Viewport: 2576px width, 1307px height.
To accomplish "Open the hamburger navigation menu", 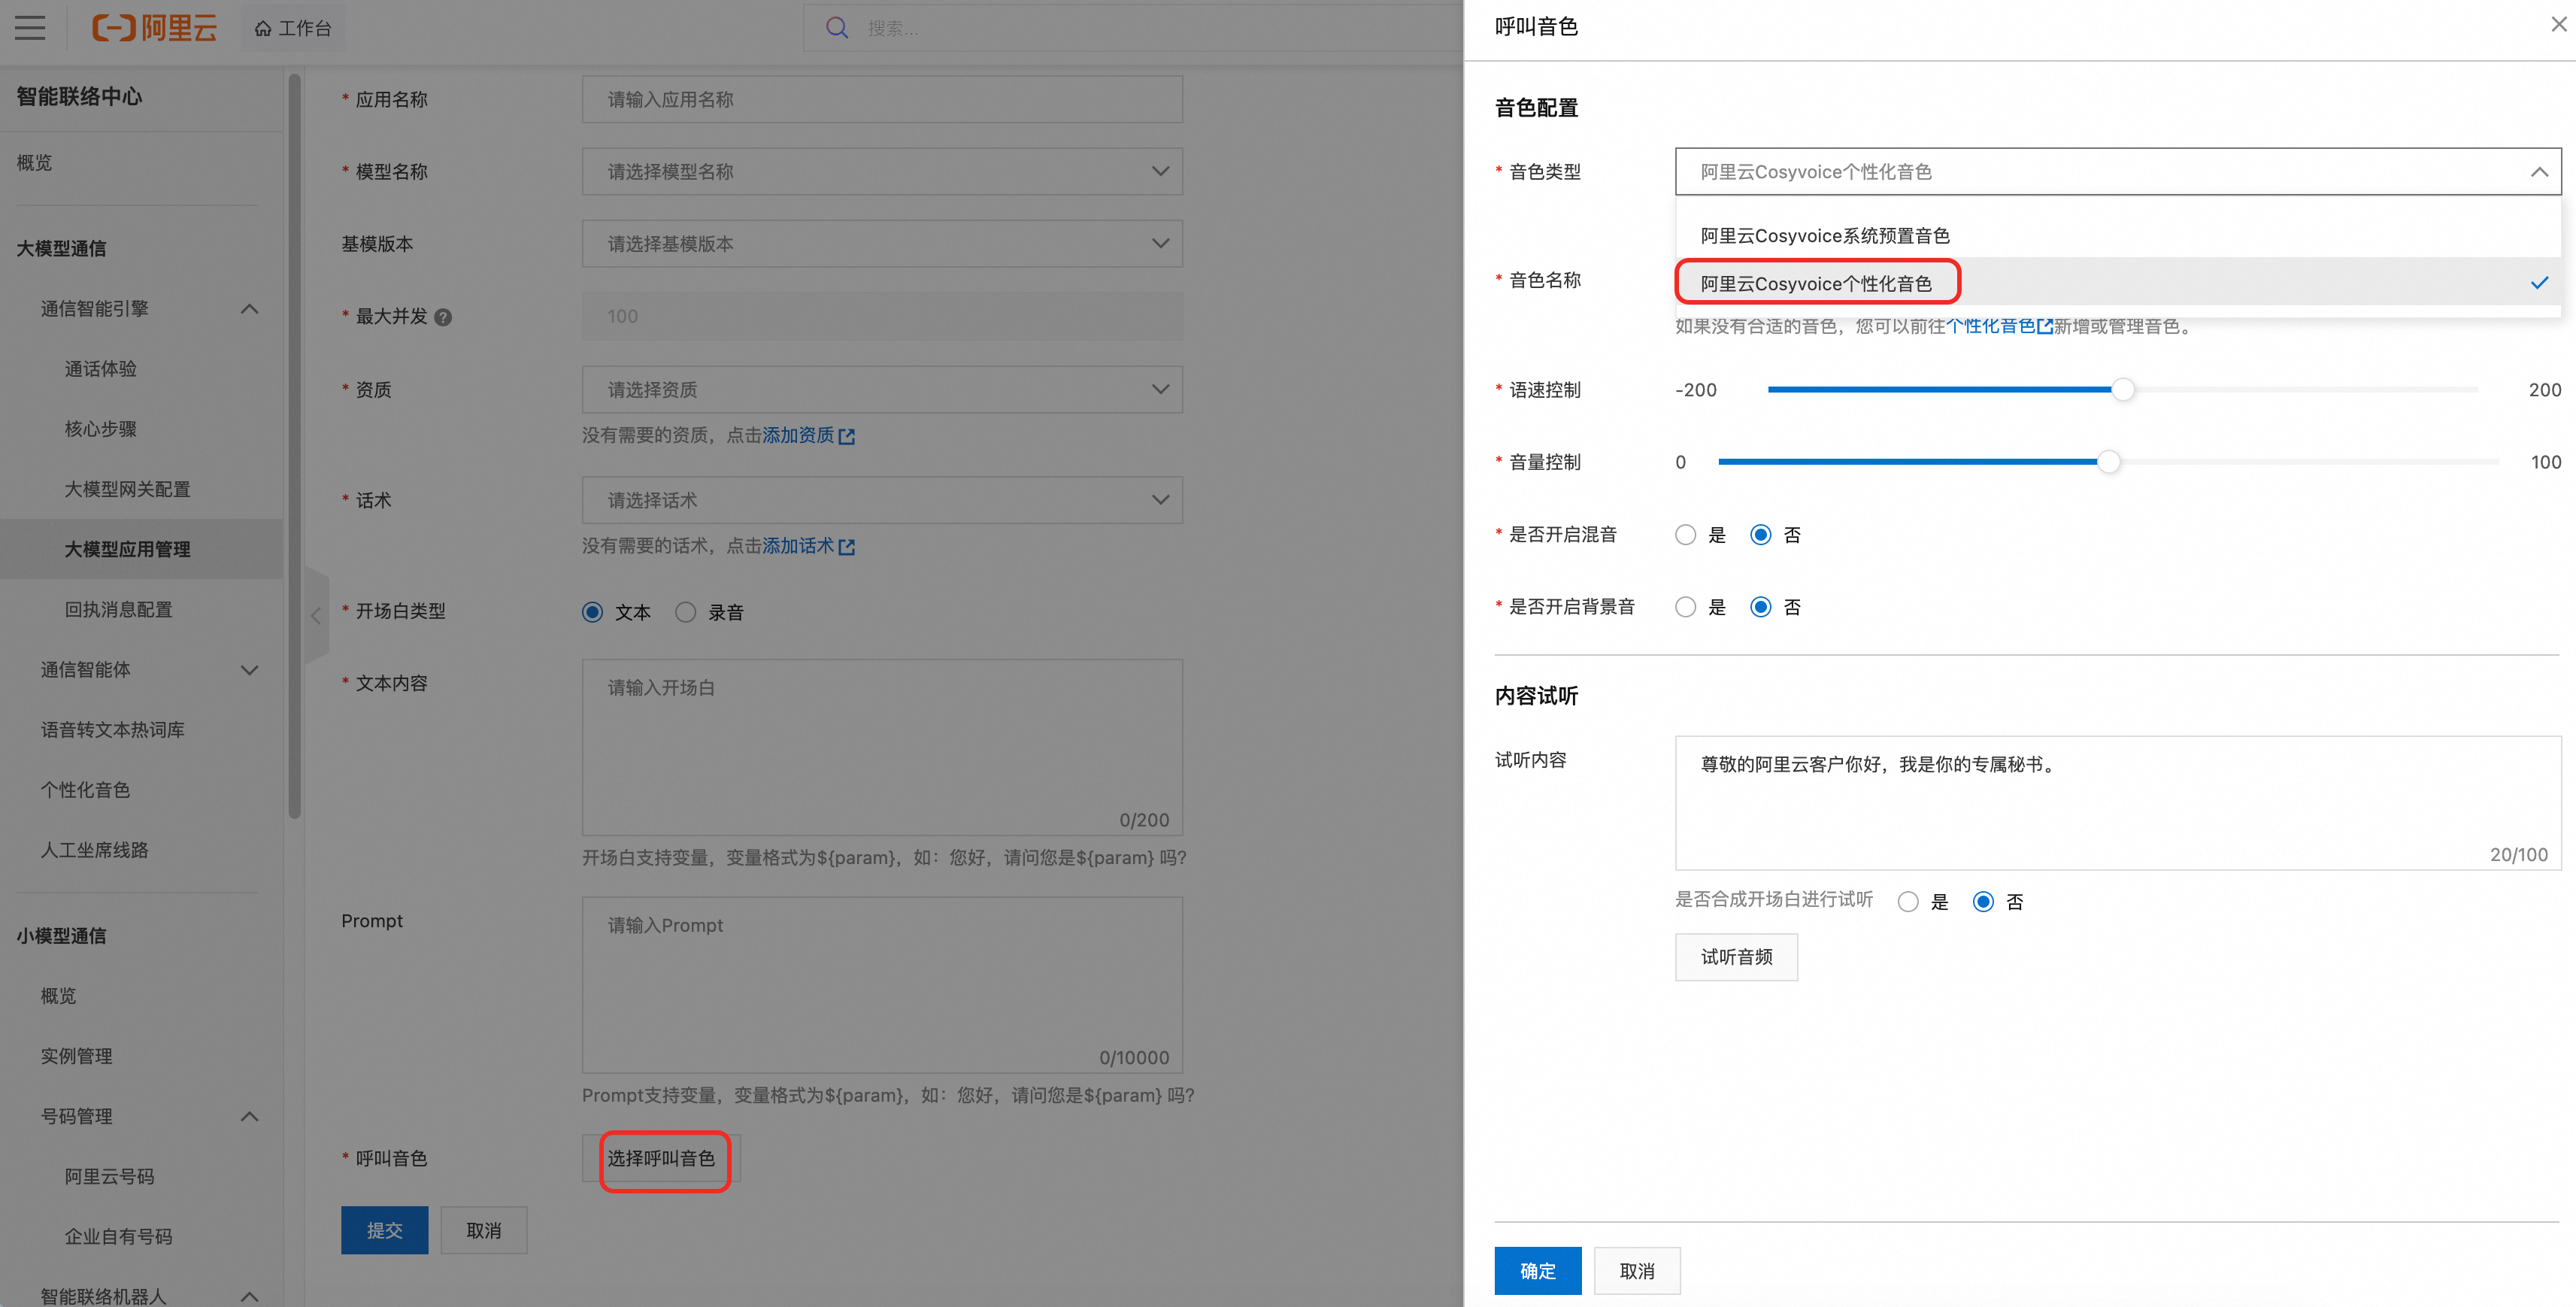I will pyautogui.click(x=30, y=28).
